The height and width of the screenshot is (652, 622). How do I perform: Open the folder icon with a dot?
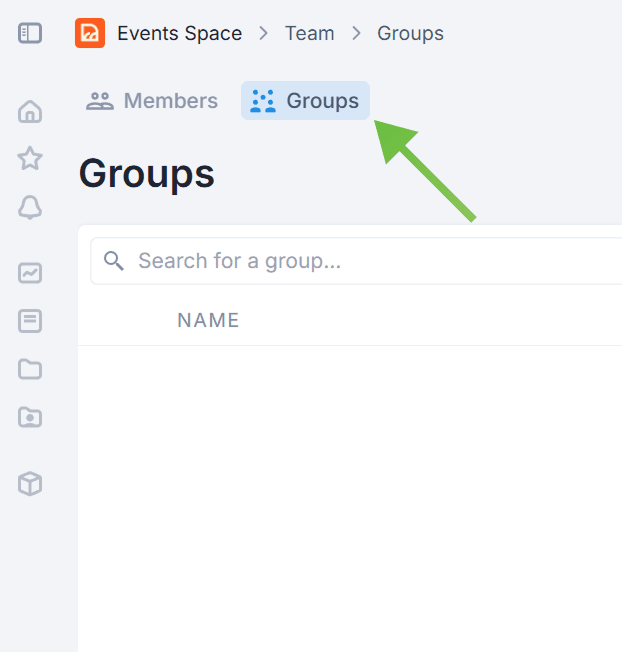(x=30, y=417)
